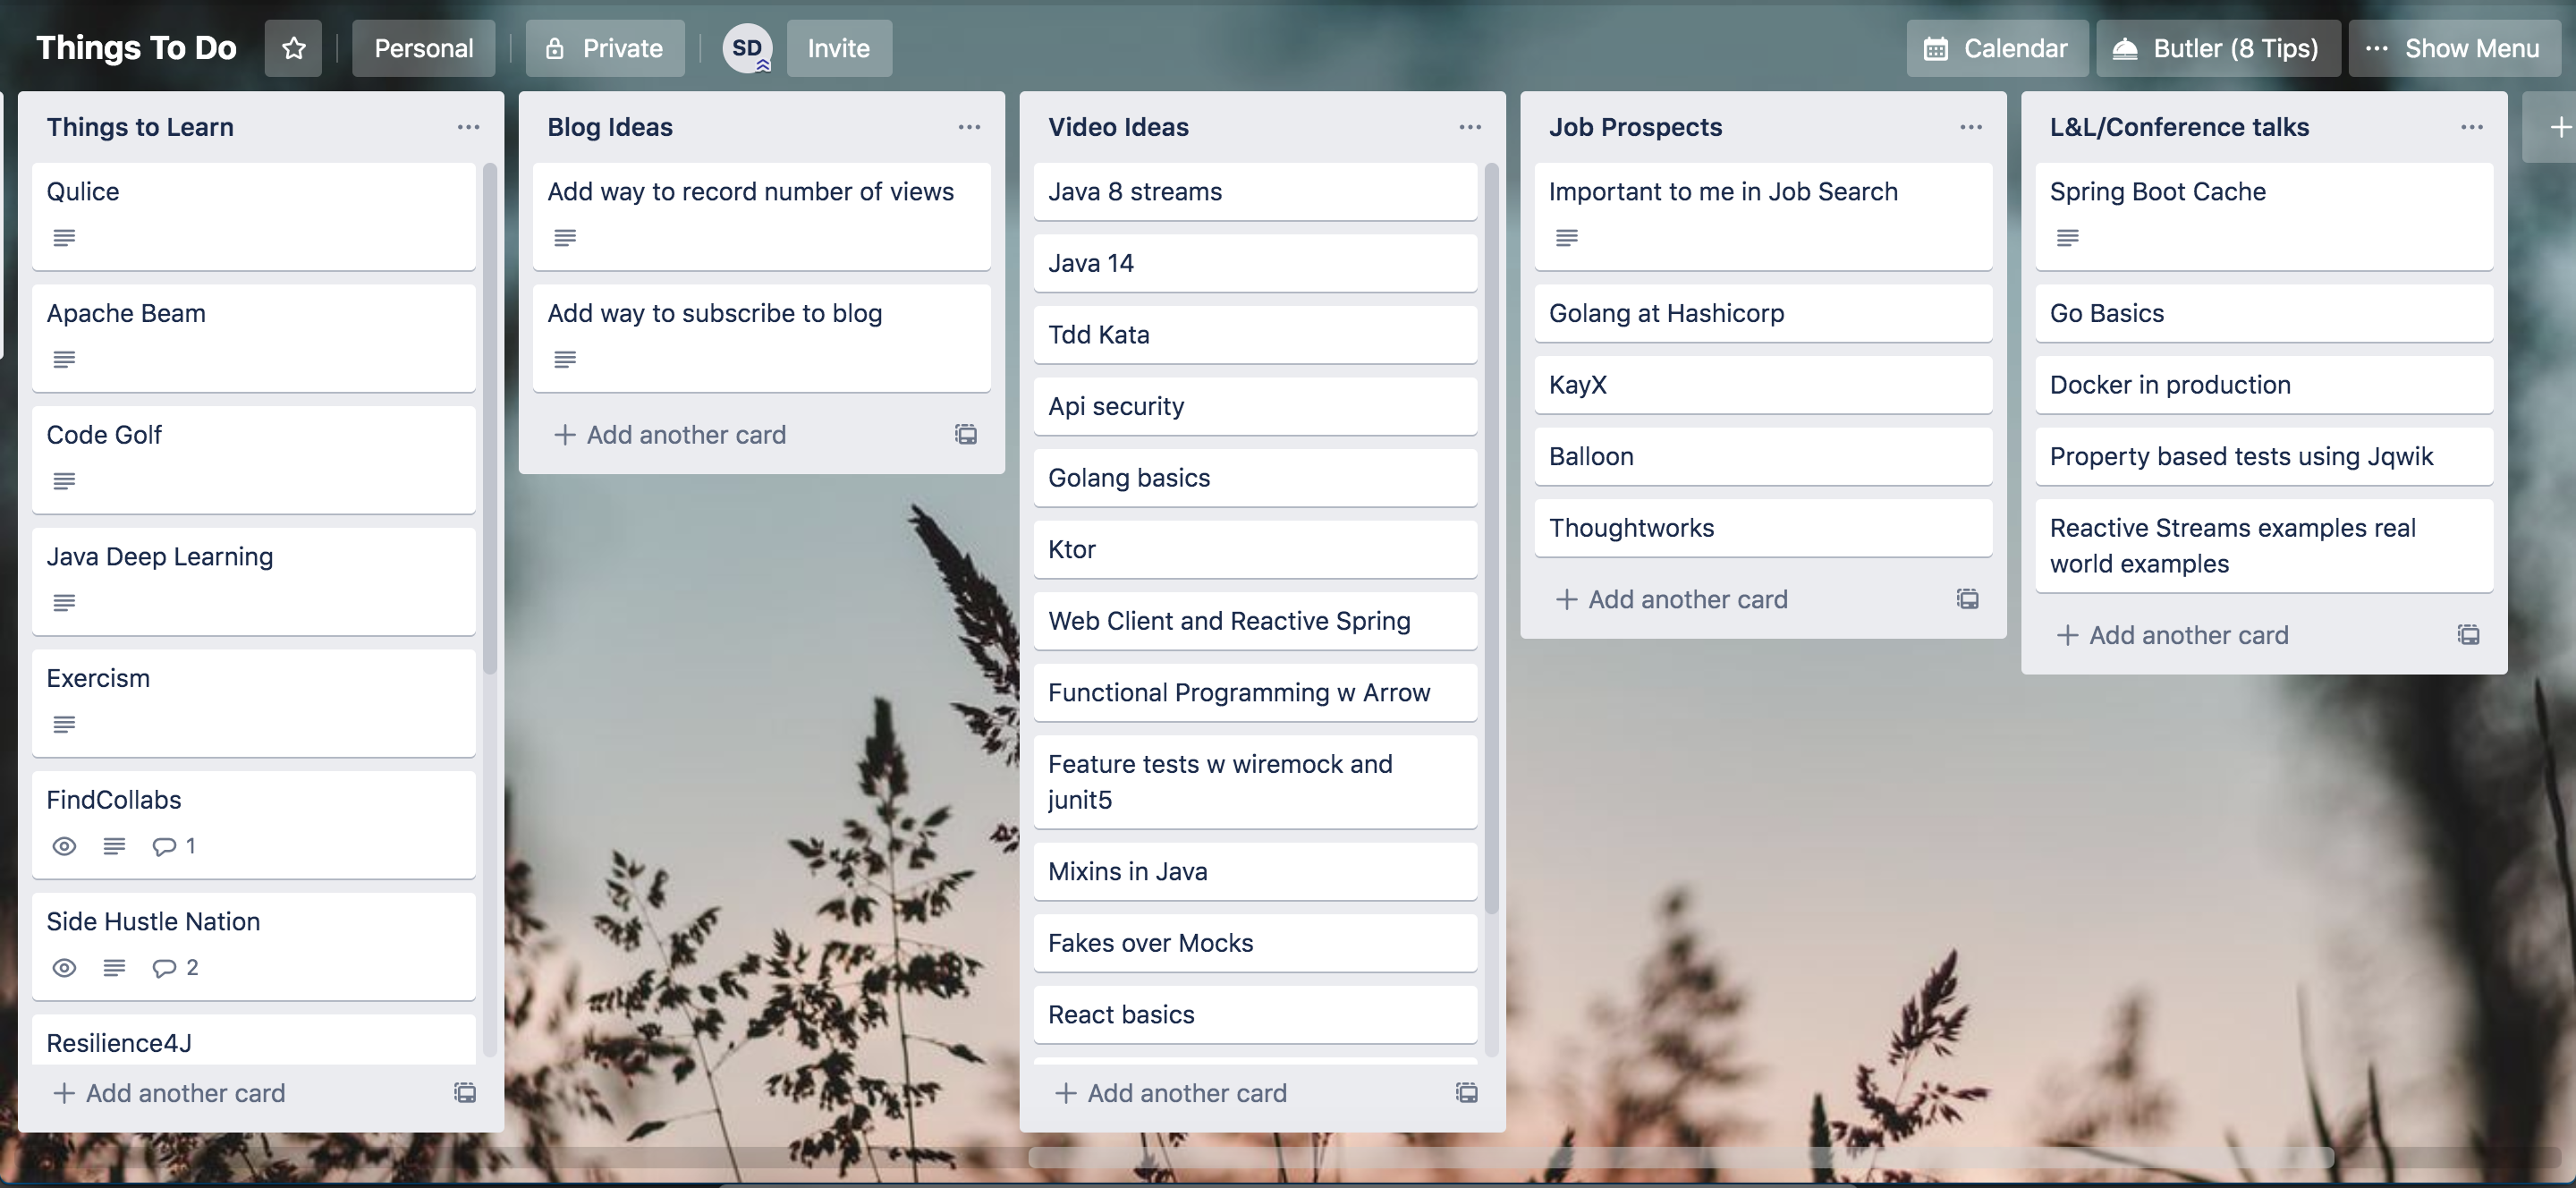Click description icon on Important to me card

tap(1567, 238)
